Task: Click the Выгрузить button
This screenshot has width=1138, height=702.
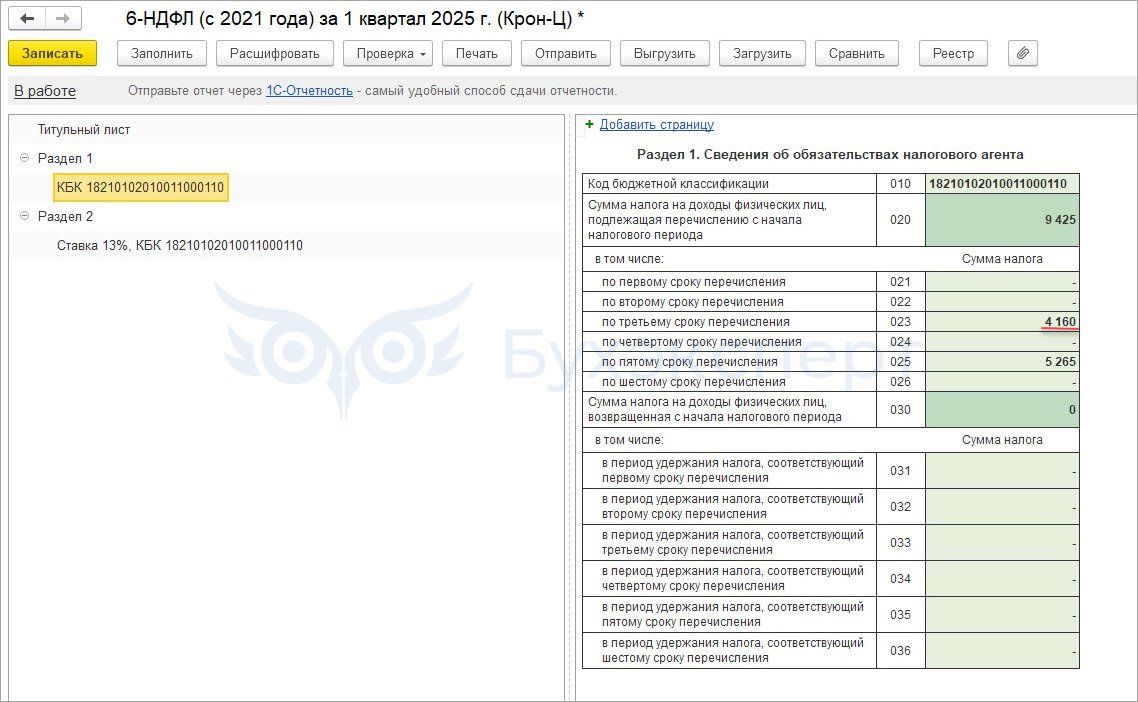Action: tap(664, 53)
